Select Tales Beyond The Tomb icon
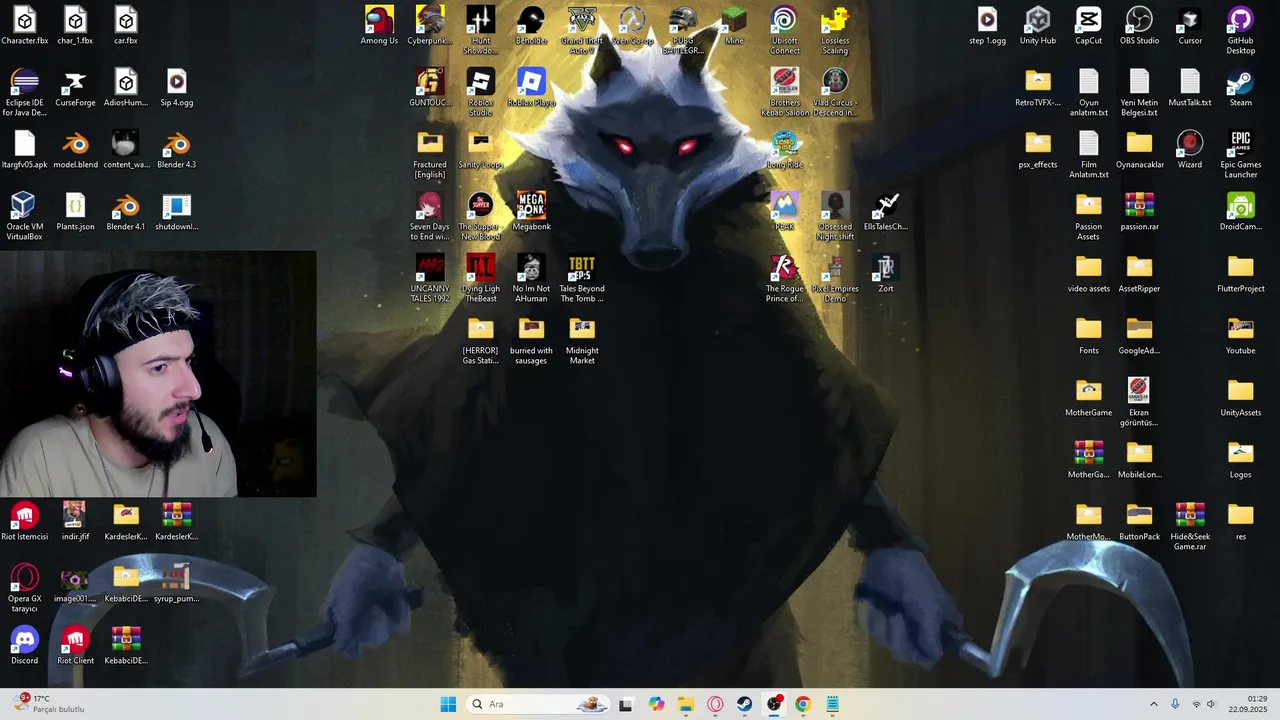 point(582,278)
